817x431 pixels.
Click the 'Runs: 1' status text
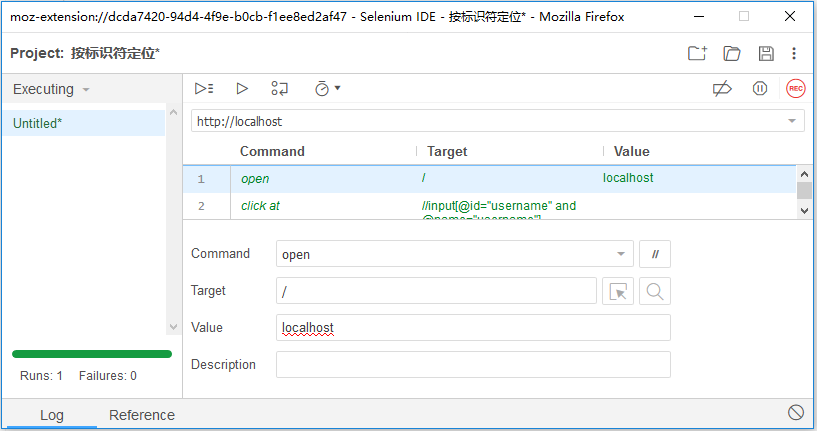41,376
